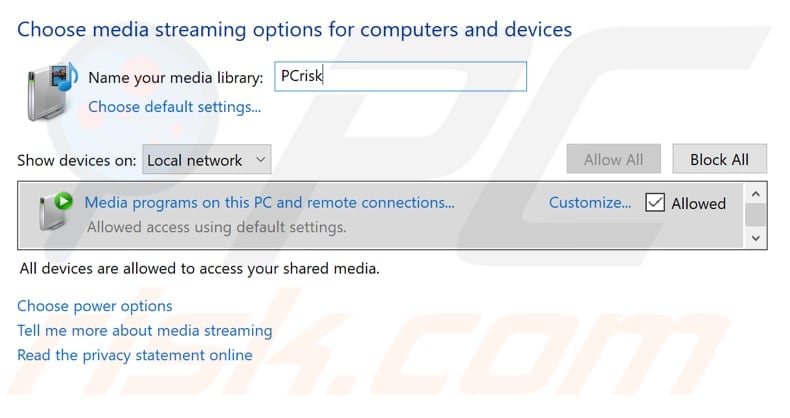Open the Show devices on dropdown
790x418 pixels.
207,160
